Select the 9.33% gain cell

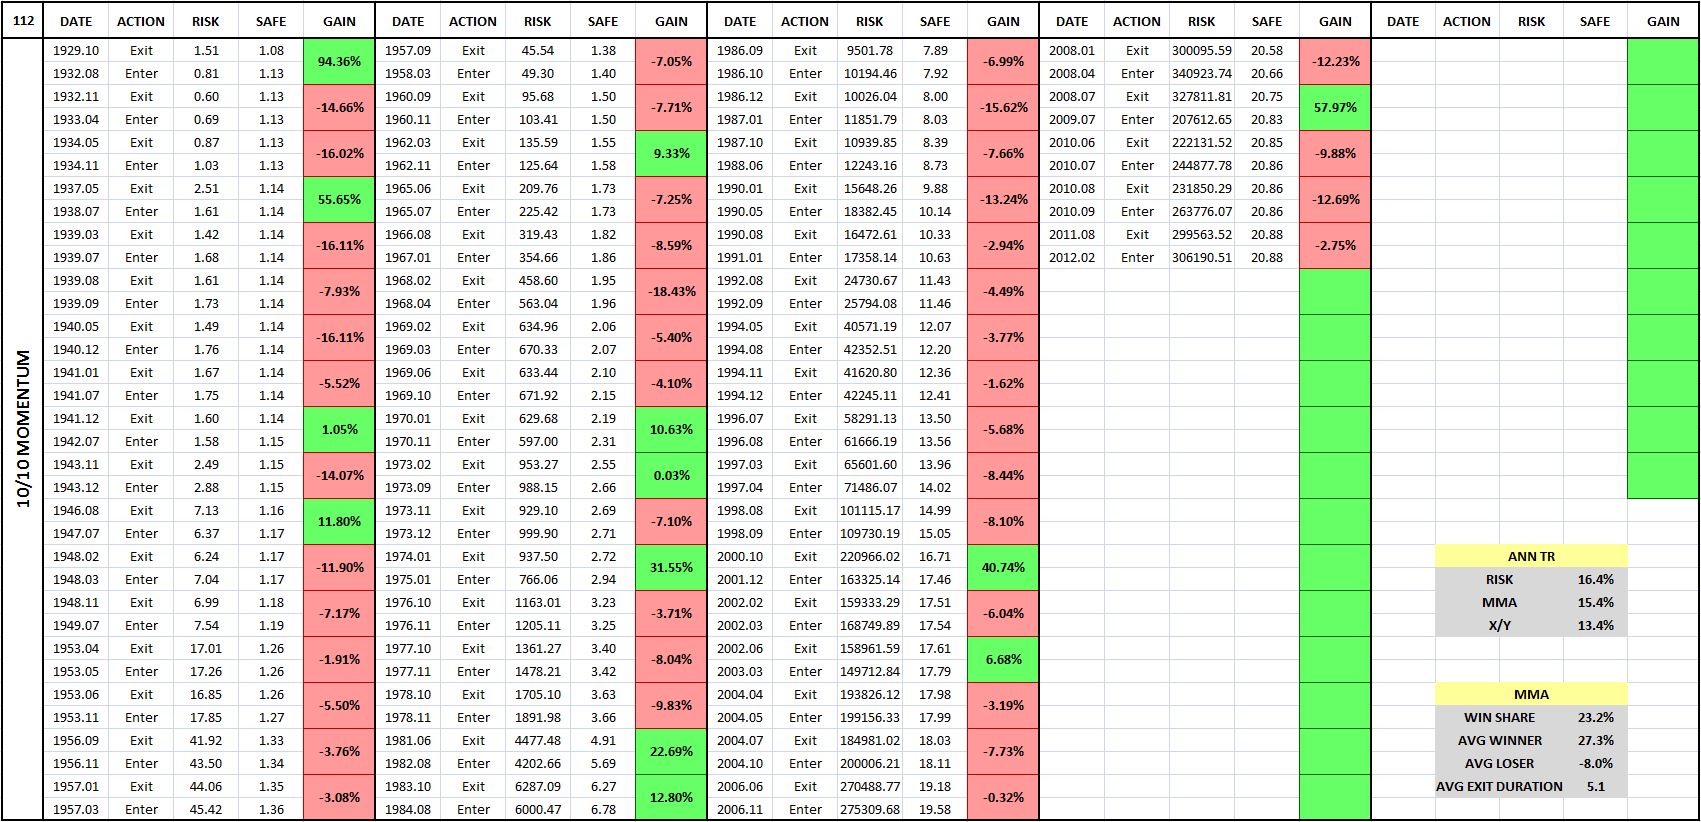click(x=671, y=154)
